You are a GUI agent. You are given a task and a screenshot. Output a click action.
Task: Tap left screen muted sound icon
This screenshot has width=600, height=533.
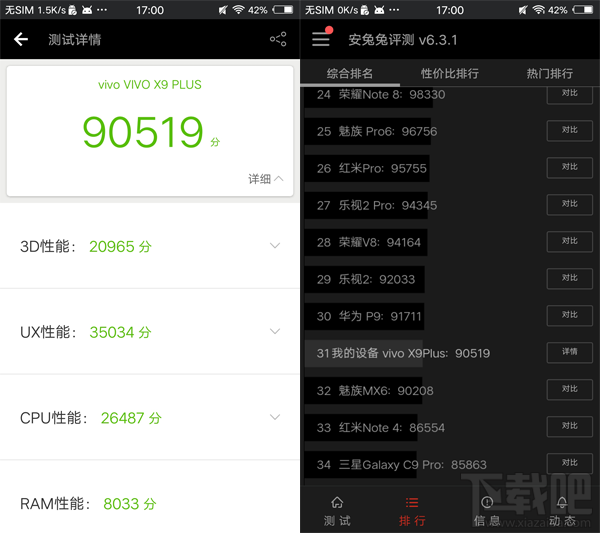point(223,10)
